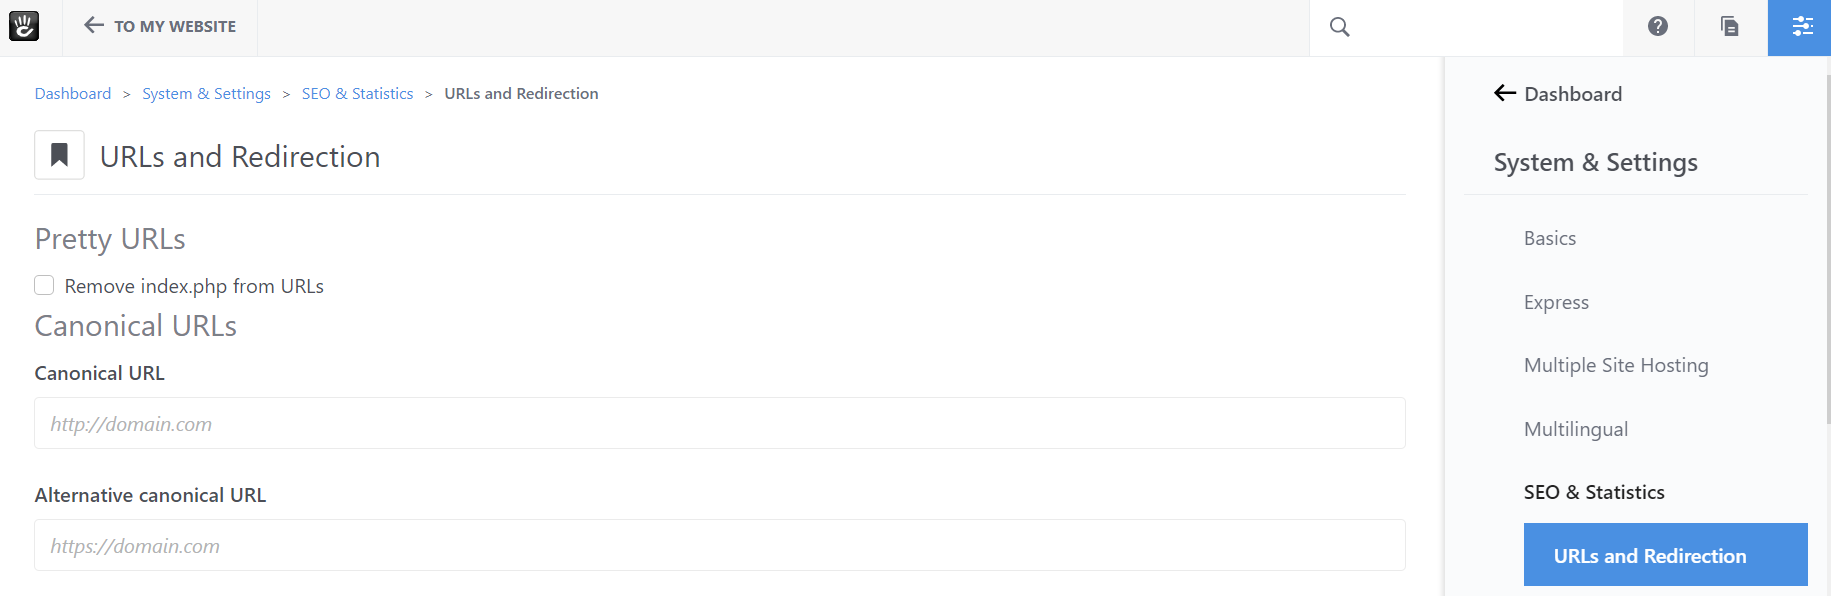The width and height of the screenshot is (1831, 596).
Task: Open the help question mark icon
Action: (x=1658, y=26)
